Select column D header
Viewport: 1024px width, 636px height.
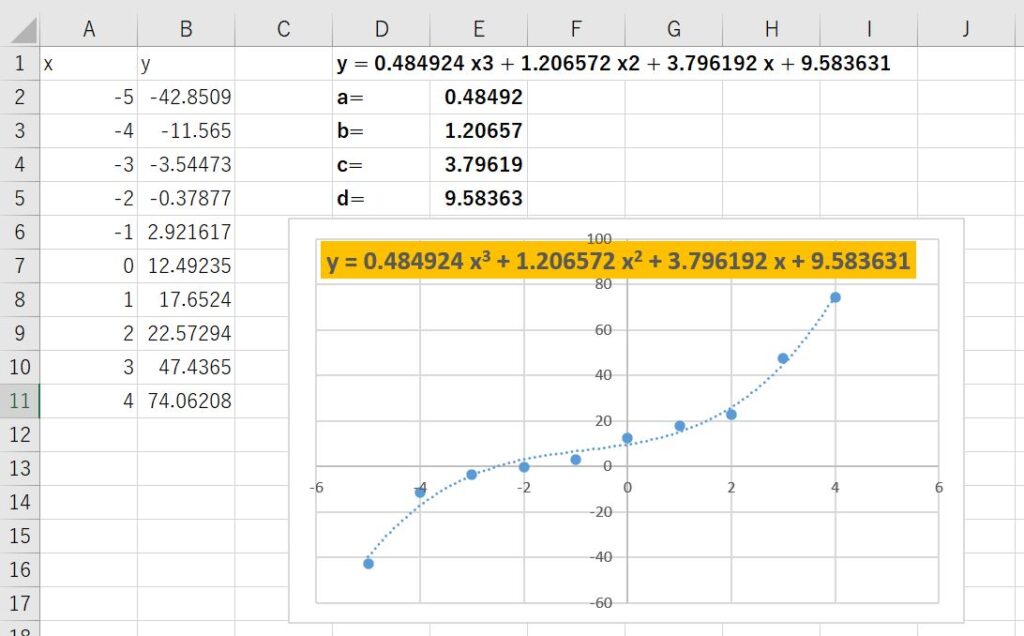[381, 29]
